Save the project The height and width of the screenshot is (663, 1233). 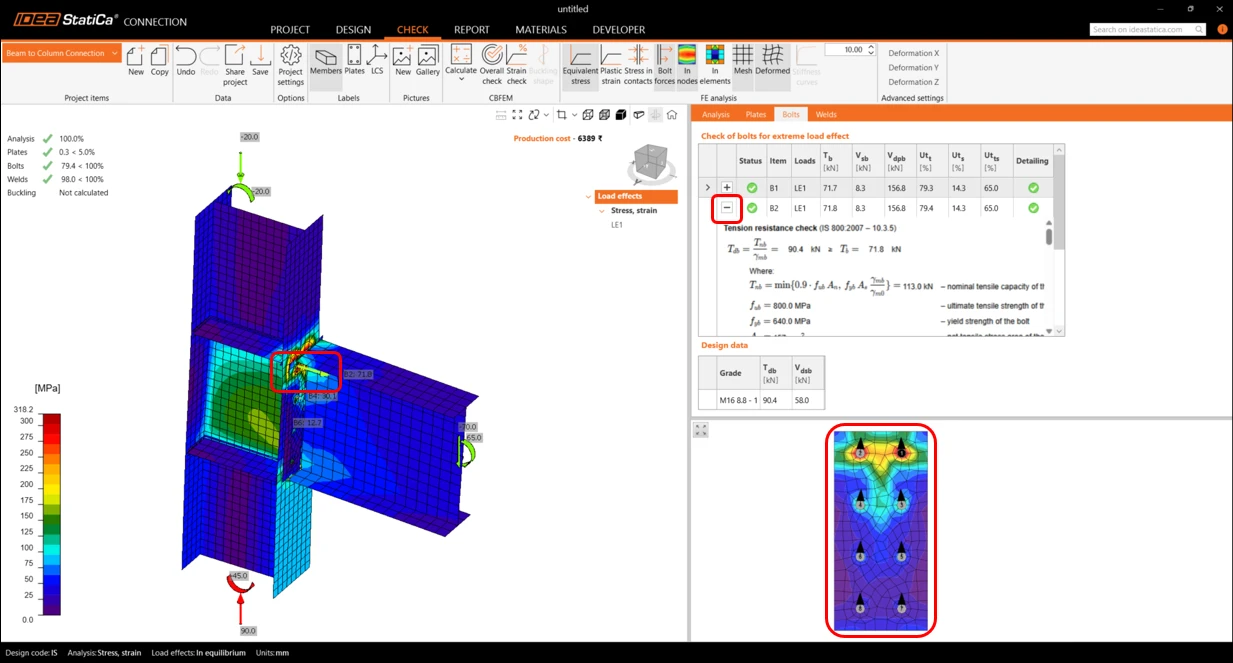(260, 60)
